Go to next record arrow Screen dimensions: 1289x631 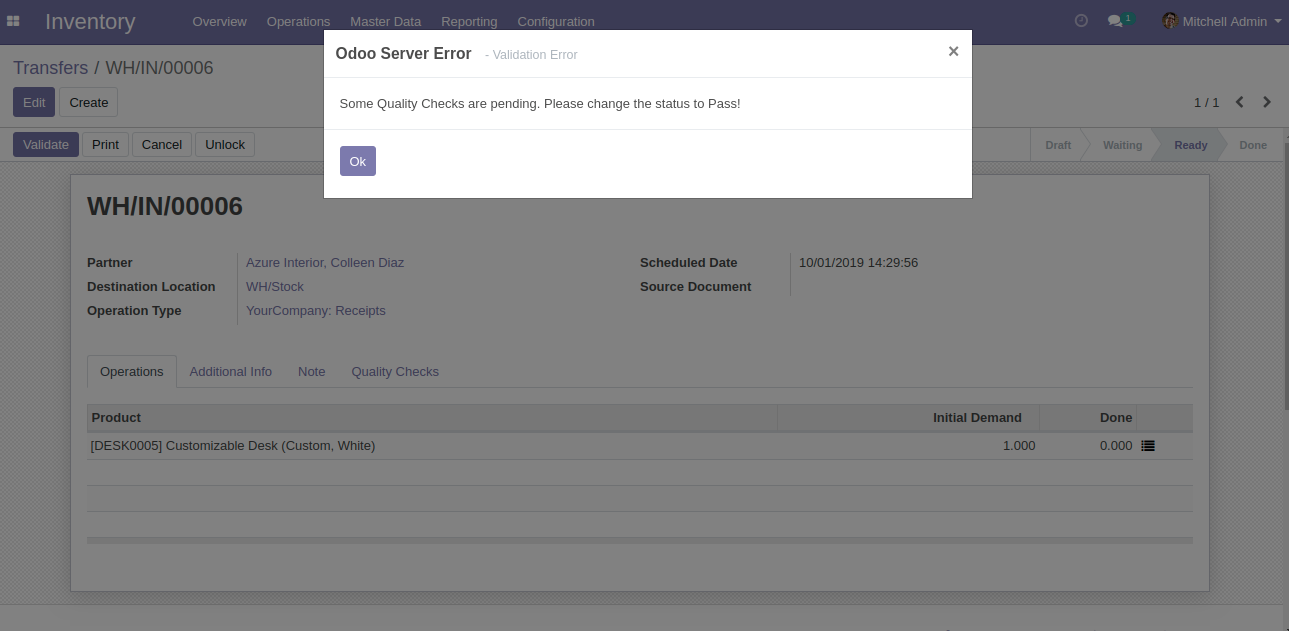point(1267,102)
